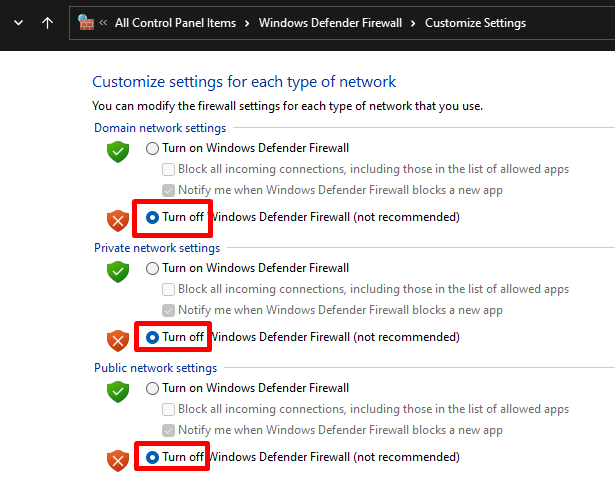Screen dimensions: 615x485
Task: Click the double chevron breadcrumb overflow
Action: pos(104,23)
